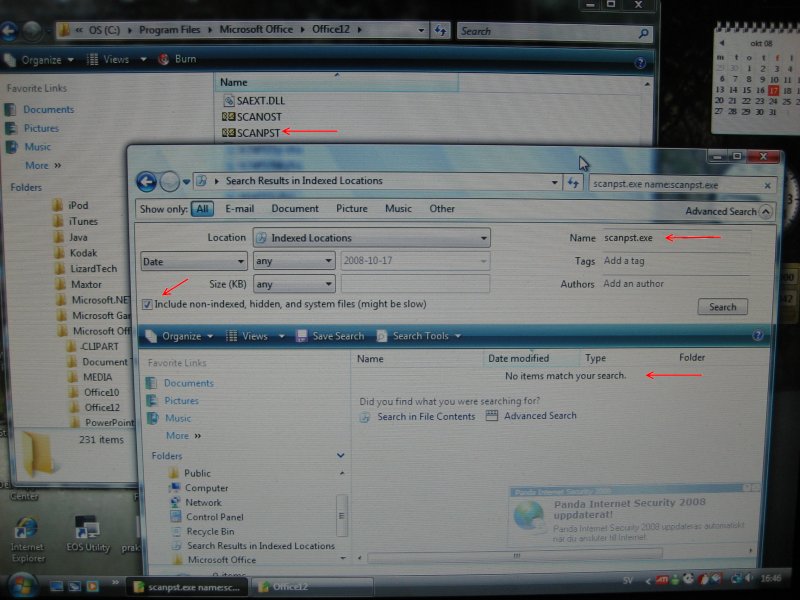Image resolution: width=800 pixels, height=600 pixels.
Task: Open the Organize menu in search window
Action: (x=180, y=336)
